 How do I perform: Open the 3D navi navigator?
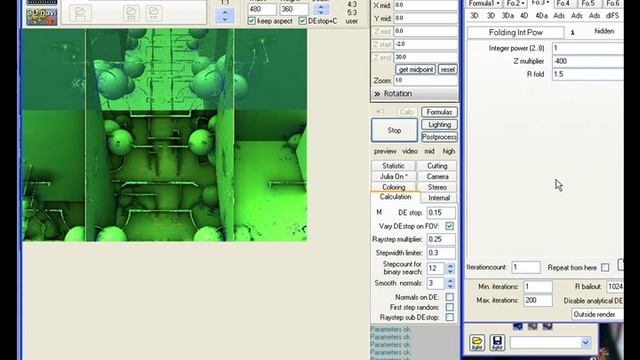click(x=42, y=17)
